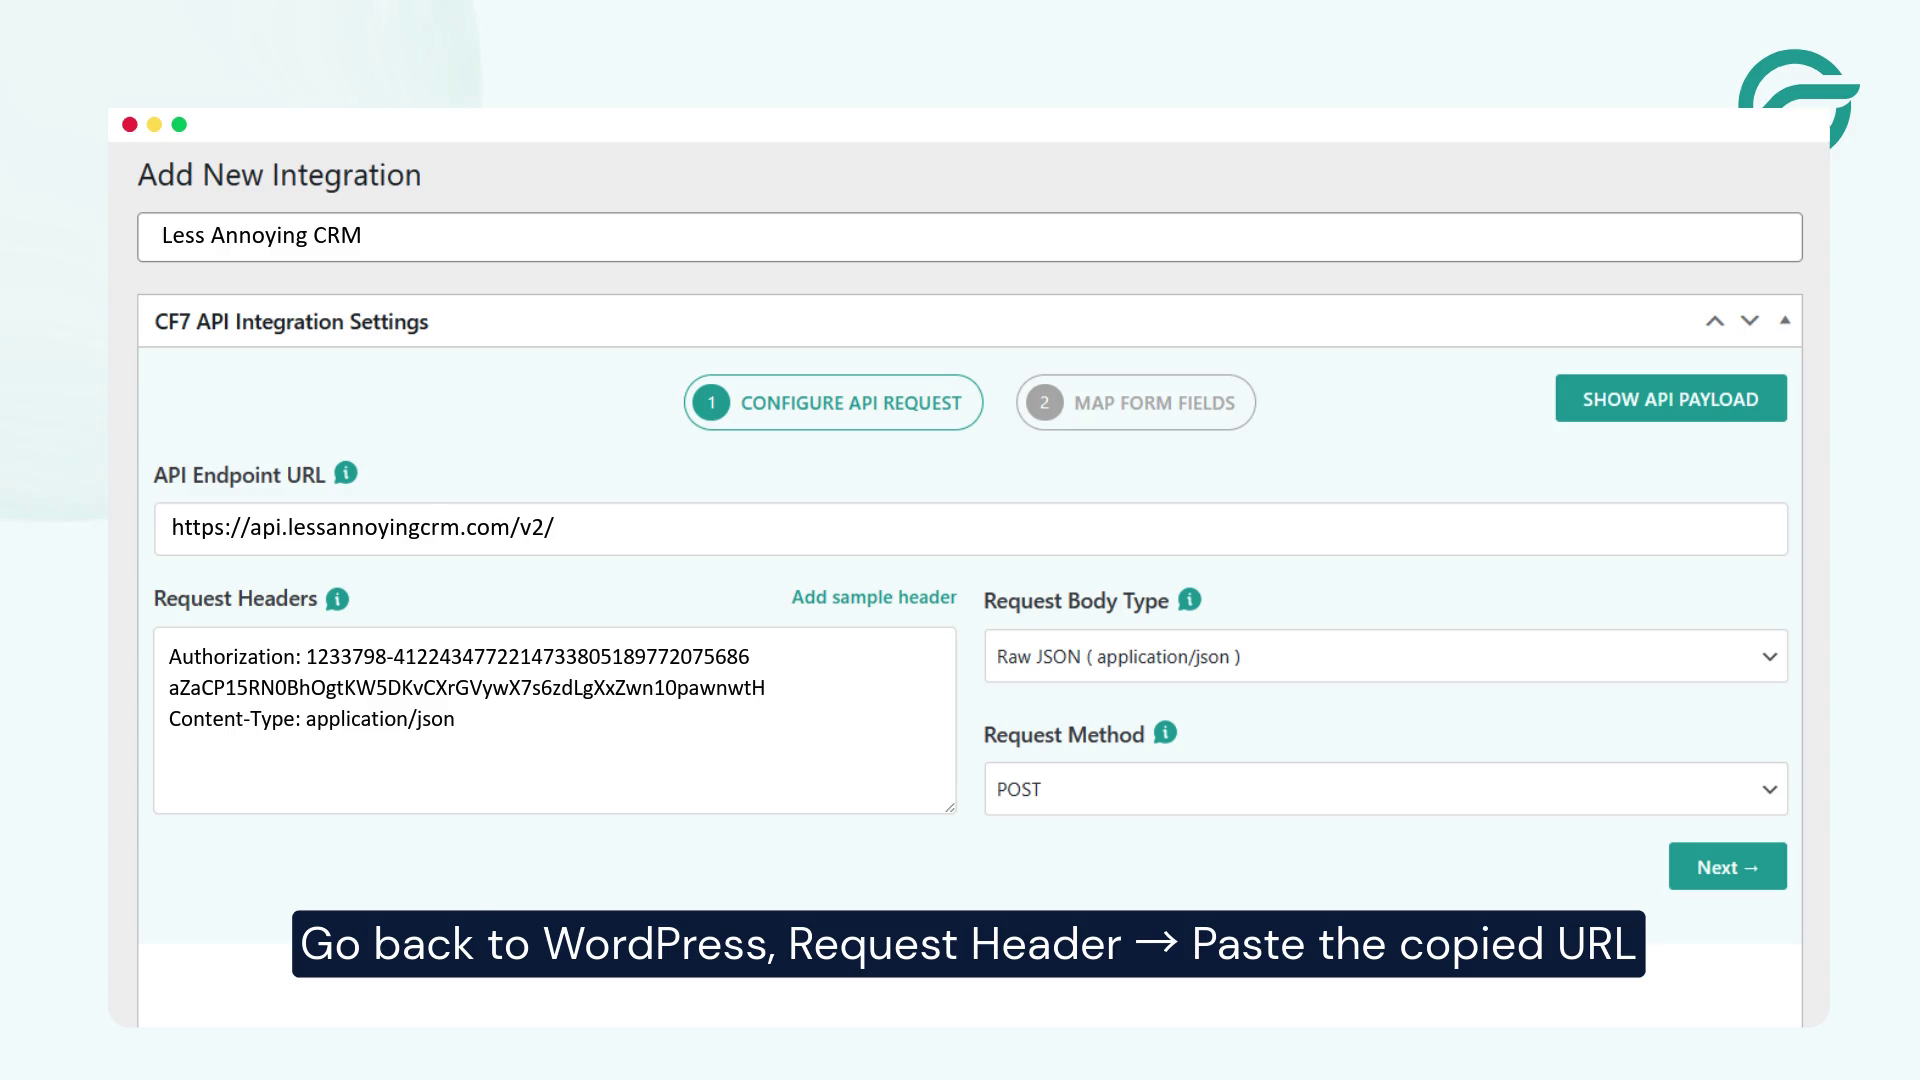This screenshot has width=1920, height=1080.
Task: Switch to the Map Form Fields step
Action: pos(1136,402)
